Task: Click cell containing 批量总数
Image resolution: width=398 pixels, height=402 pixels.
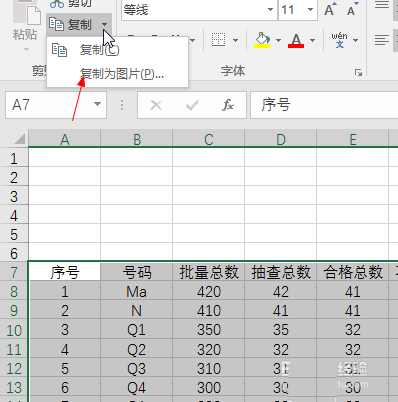Action: click(x=209, y=272)
